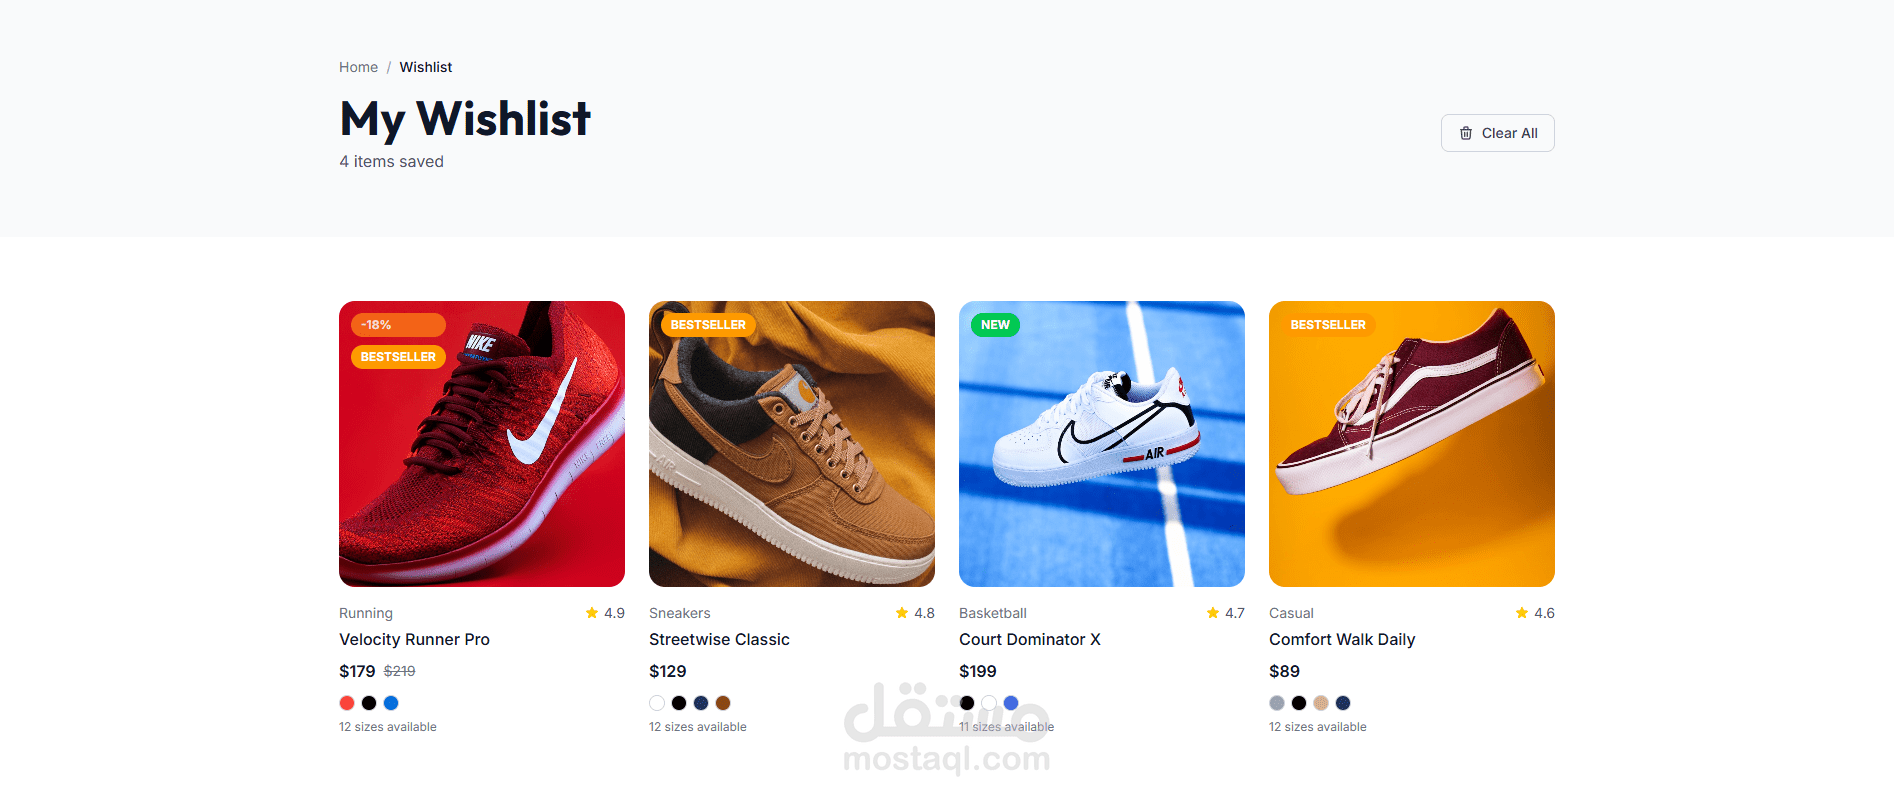Pick beige swatch for Comfort Walk Daily
This screenshot has height=793, width=1894.
1321,703
